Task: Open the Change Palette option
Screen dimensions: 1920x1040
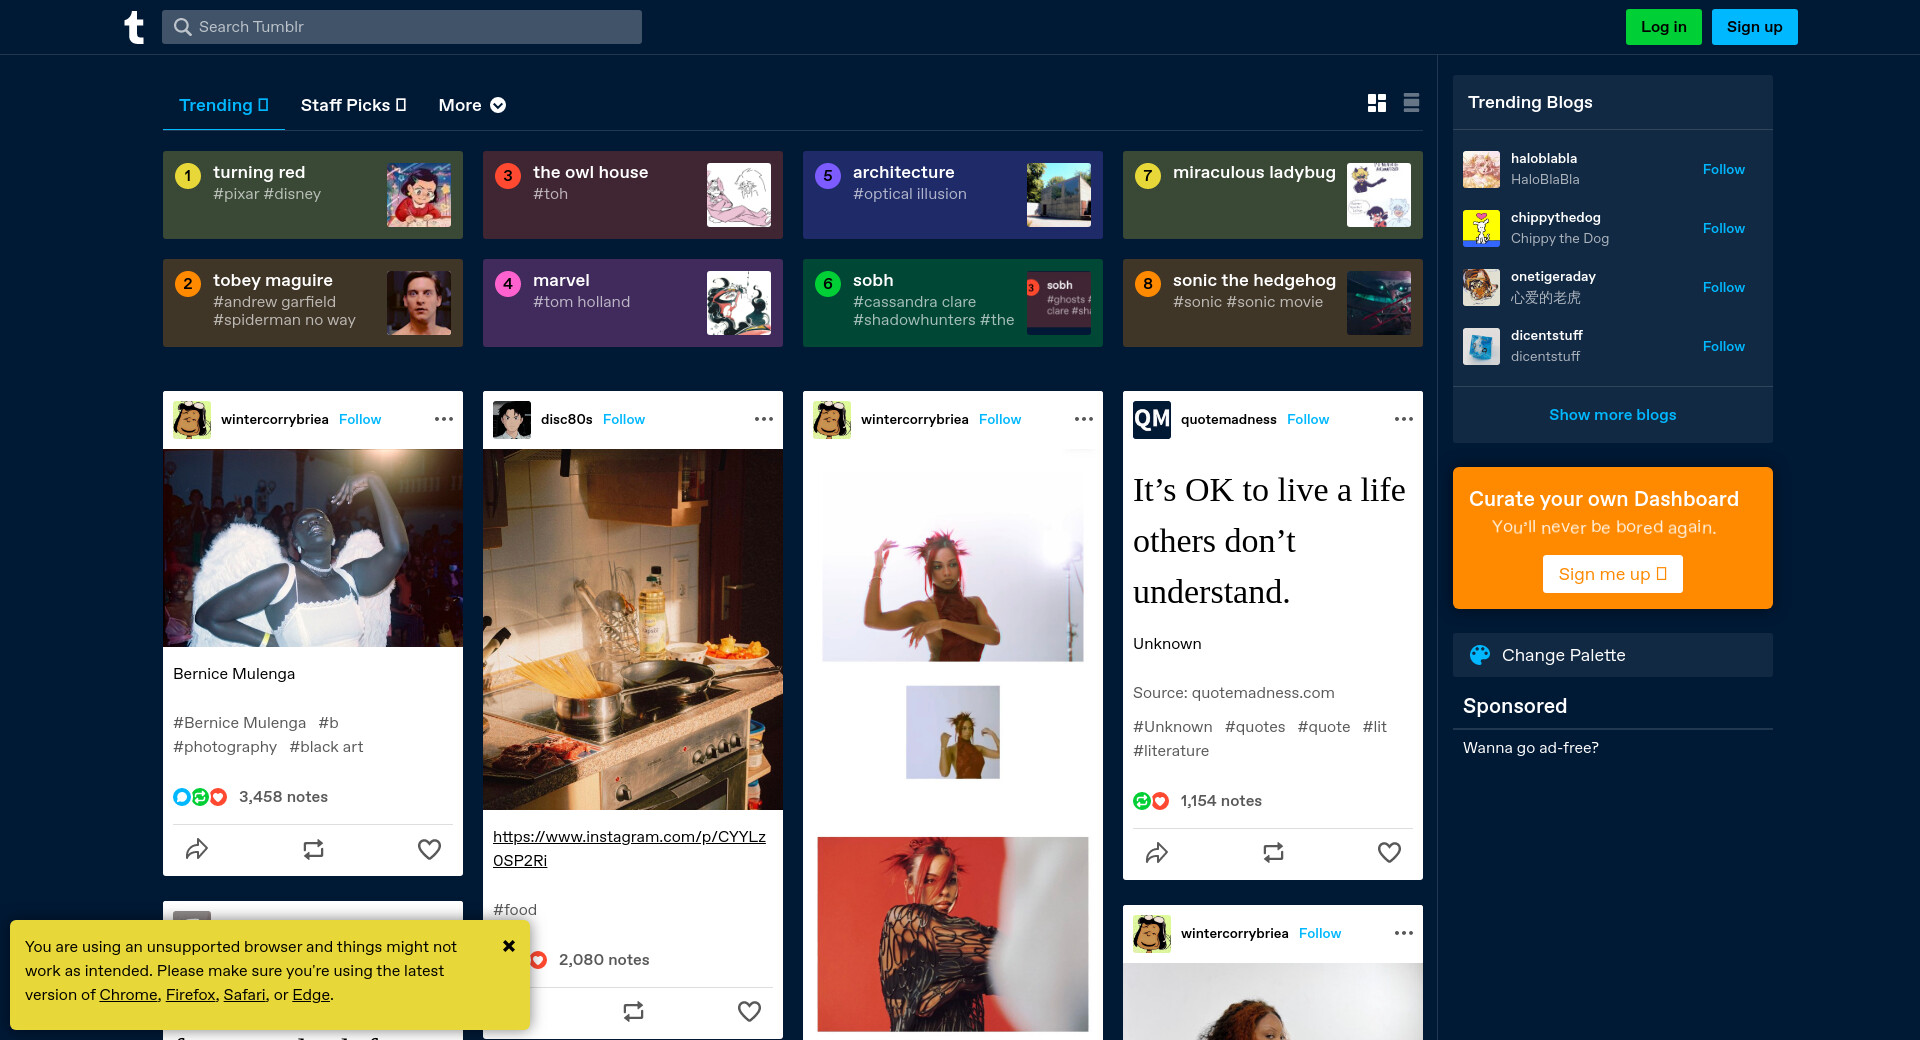Action: click(x=1563, y=655)
